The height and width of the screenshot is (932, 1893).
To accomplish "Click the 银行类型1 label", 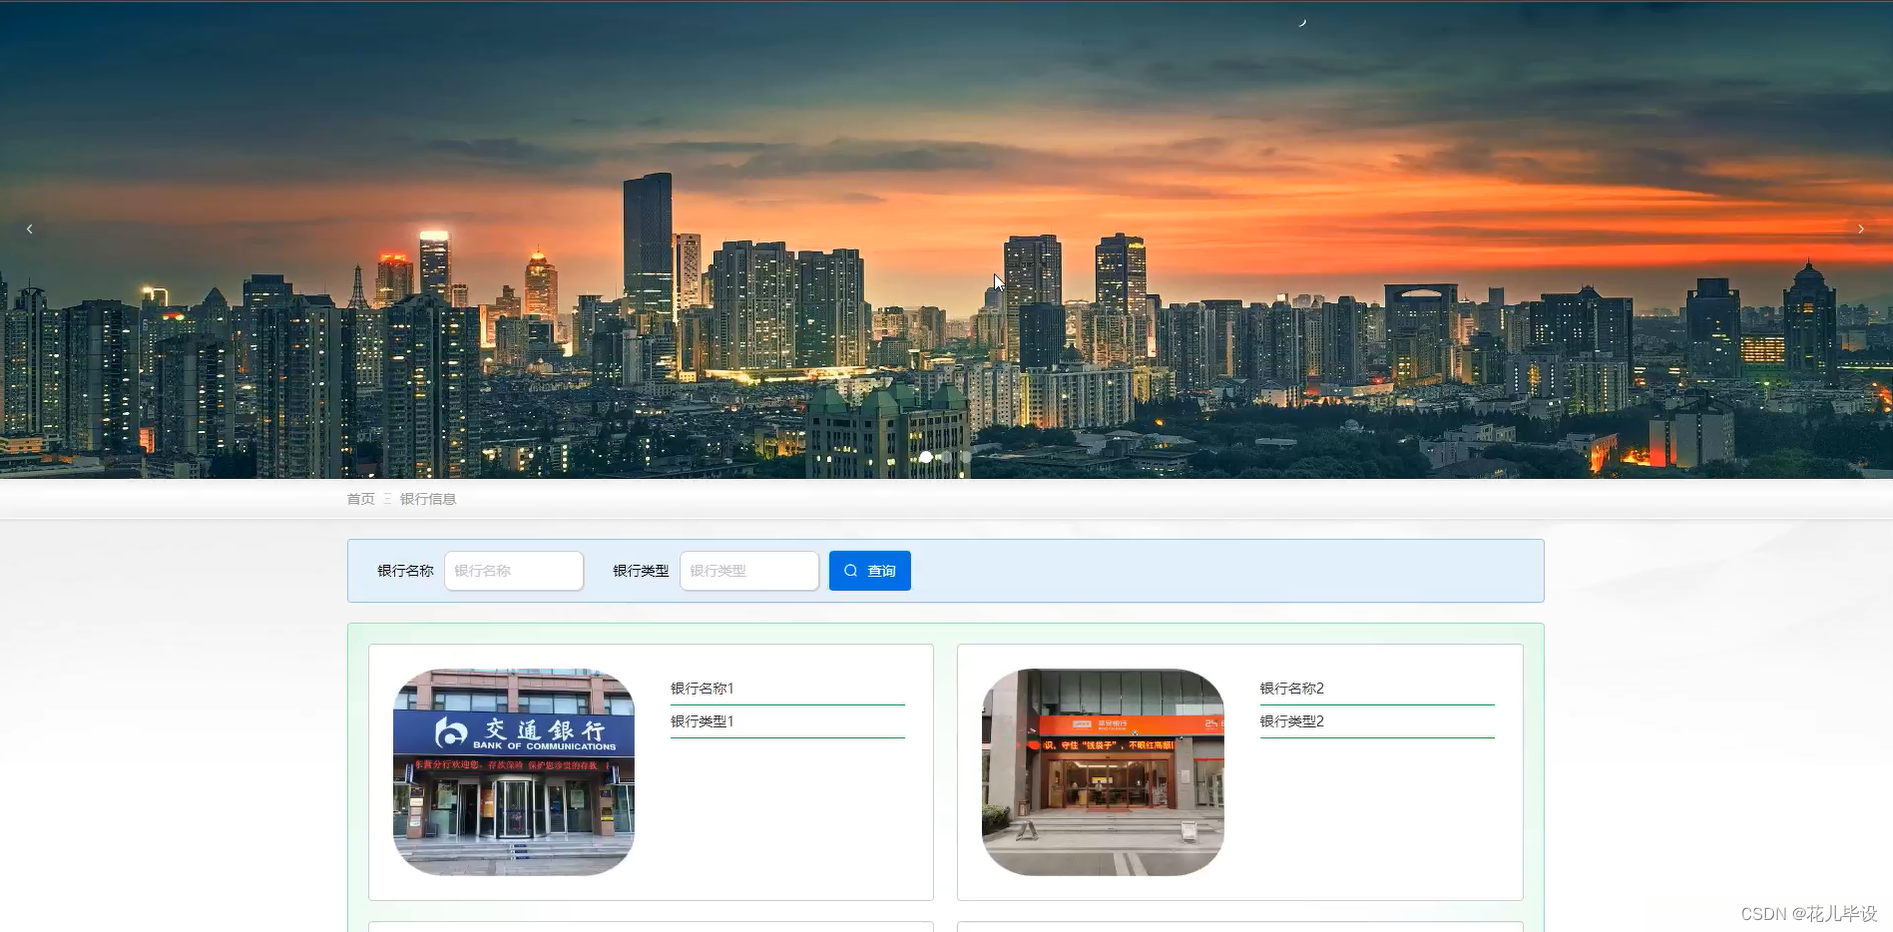I will 701,721.
